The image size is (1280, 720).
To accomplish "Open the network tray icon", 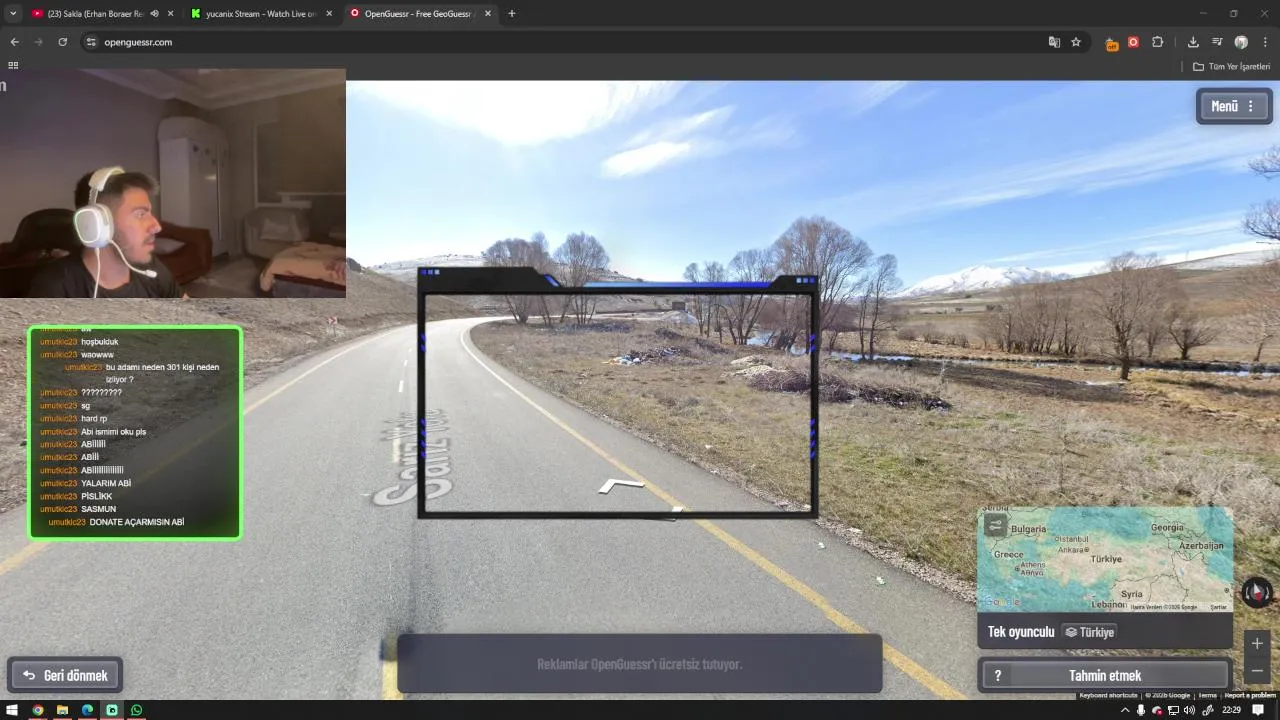I will pyautogui.click(x=1173, y=710).
